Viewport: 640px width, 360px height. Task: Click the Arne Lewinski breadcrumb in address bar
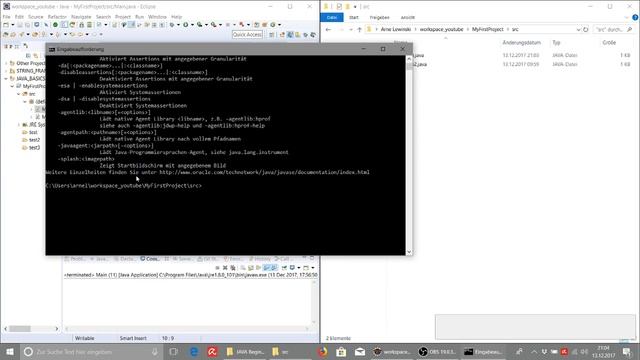(x=396, y=29)
